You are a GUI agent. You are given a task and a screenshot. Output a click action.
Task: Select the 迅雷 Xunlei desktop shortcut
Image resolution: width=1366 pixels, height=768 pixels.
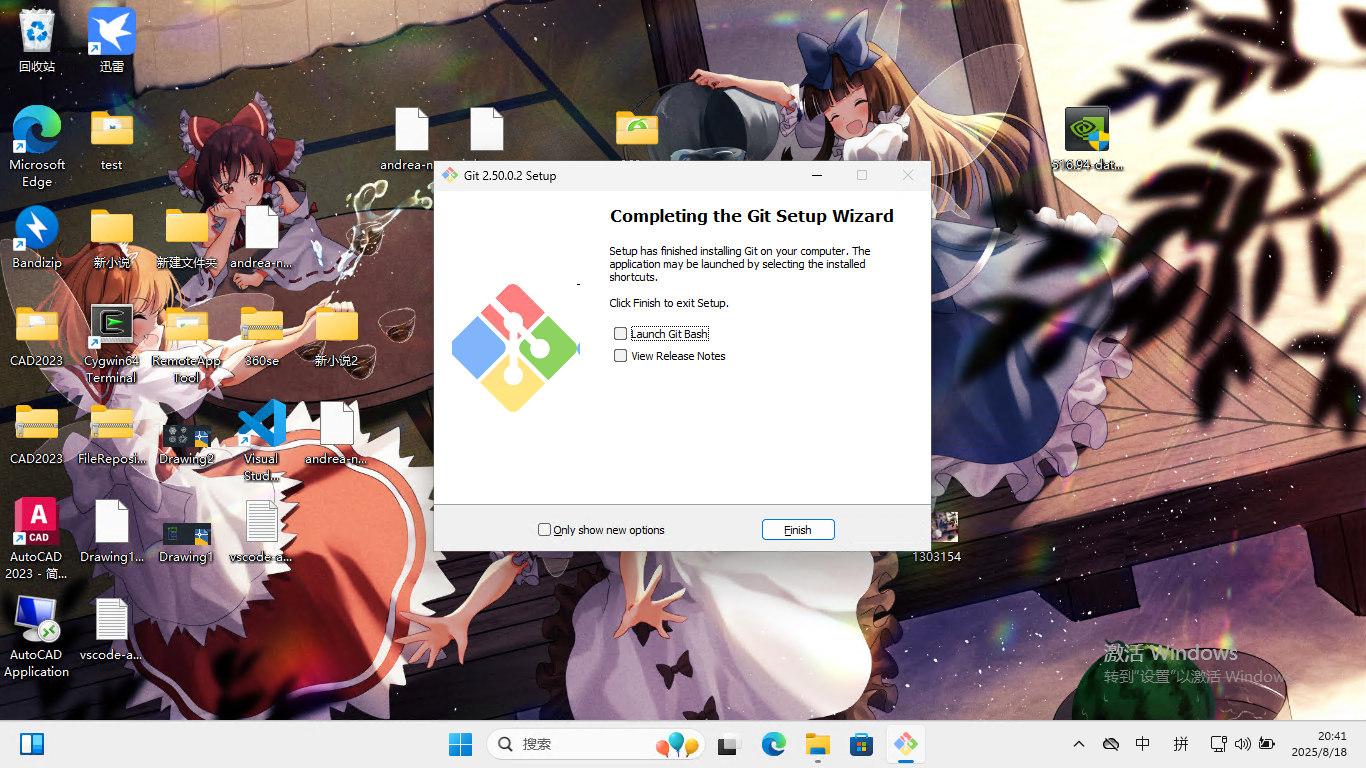(x=112, y=41)
